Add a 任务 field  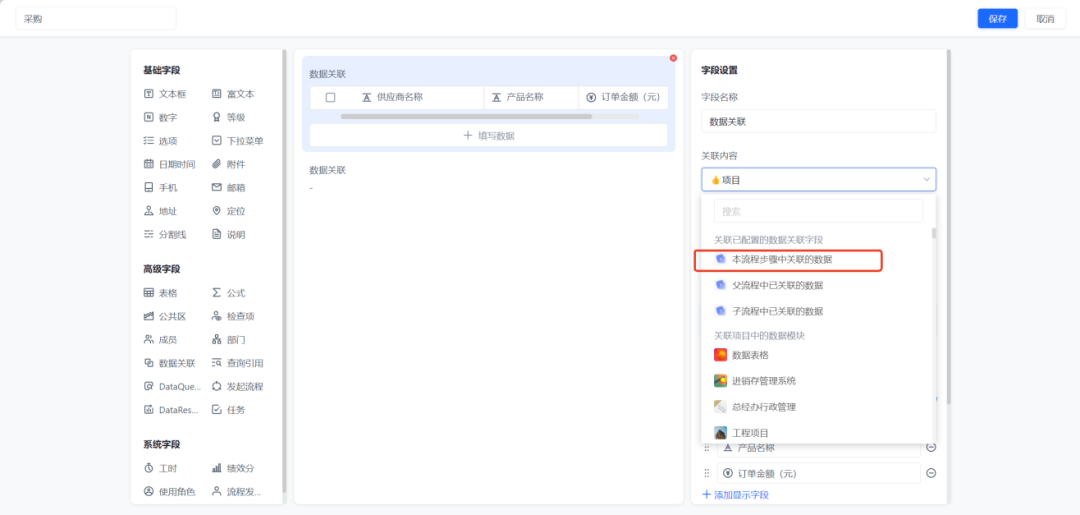pos(229,410)
